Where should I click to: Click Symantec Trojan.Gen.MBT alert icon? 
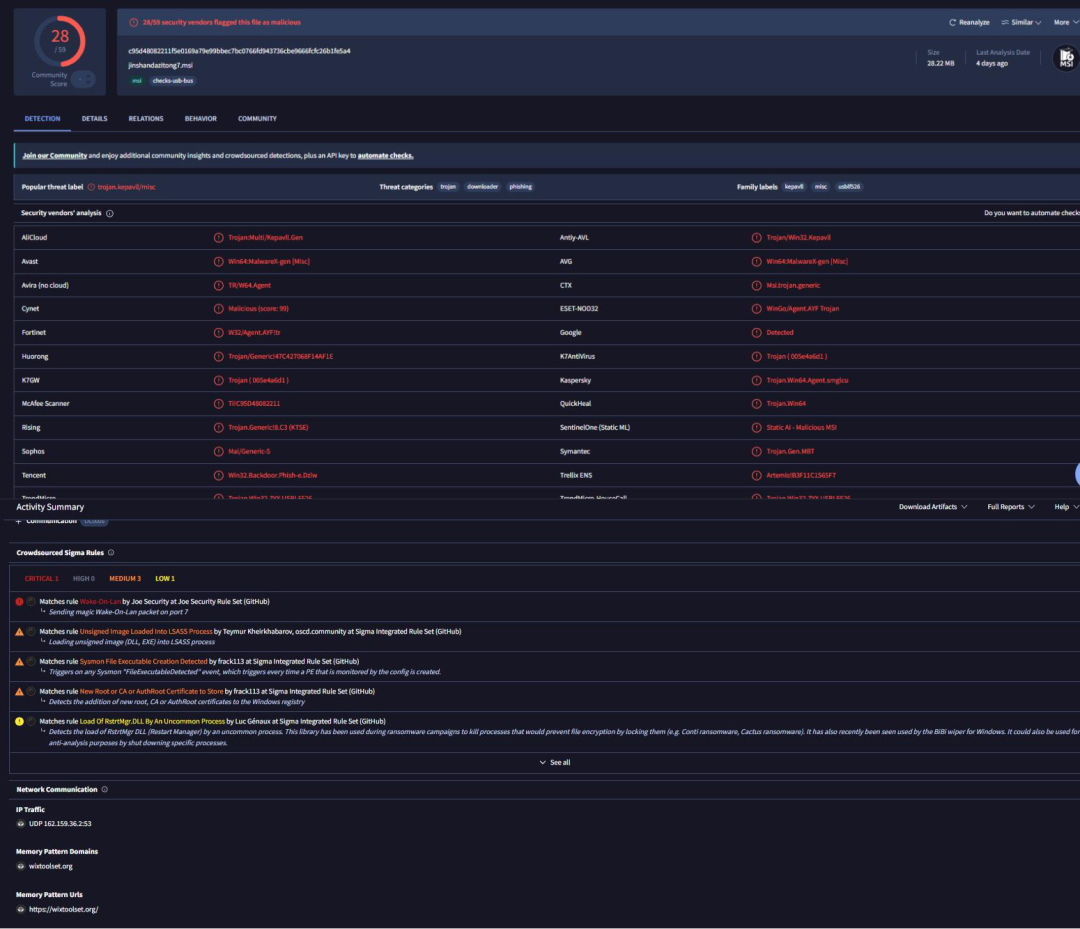tap(756, 452)
